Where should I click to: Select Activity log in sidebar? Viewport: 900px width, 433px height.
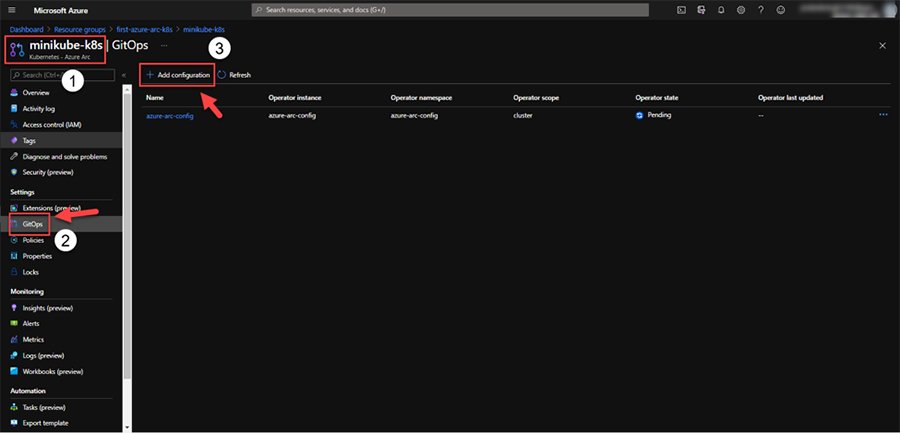coord(40,108)
